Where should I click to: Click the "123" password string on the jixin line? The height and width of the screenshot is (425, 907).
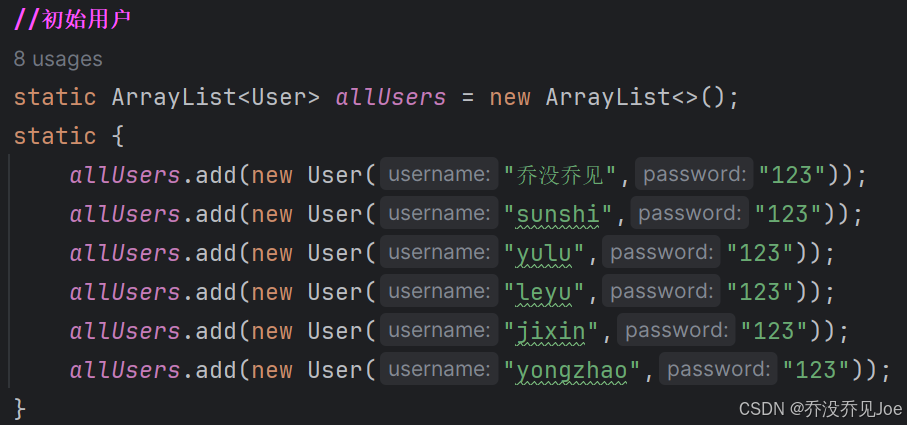tap(774, 330)
